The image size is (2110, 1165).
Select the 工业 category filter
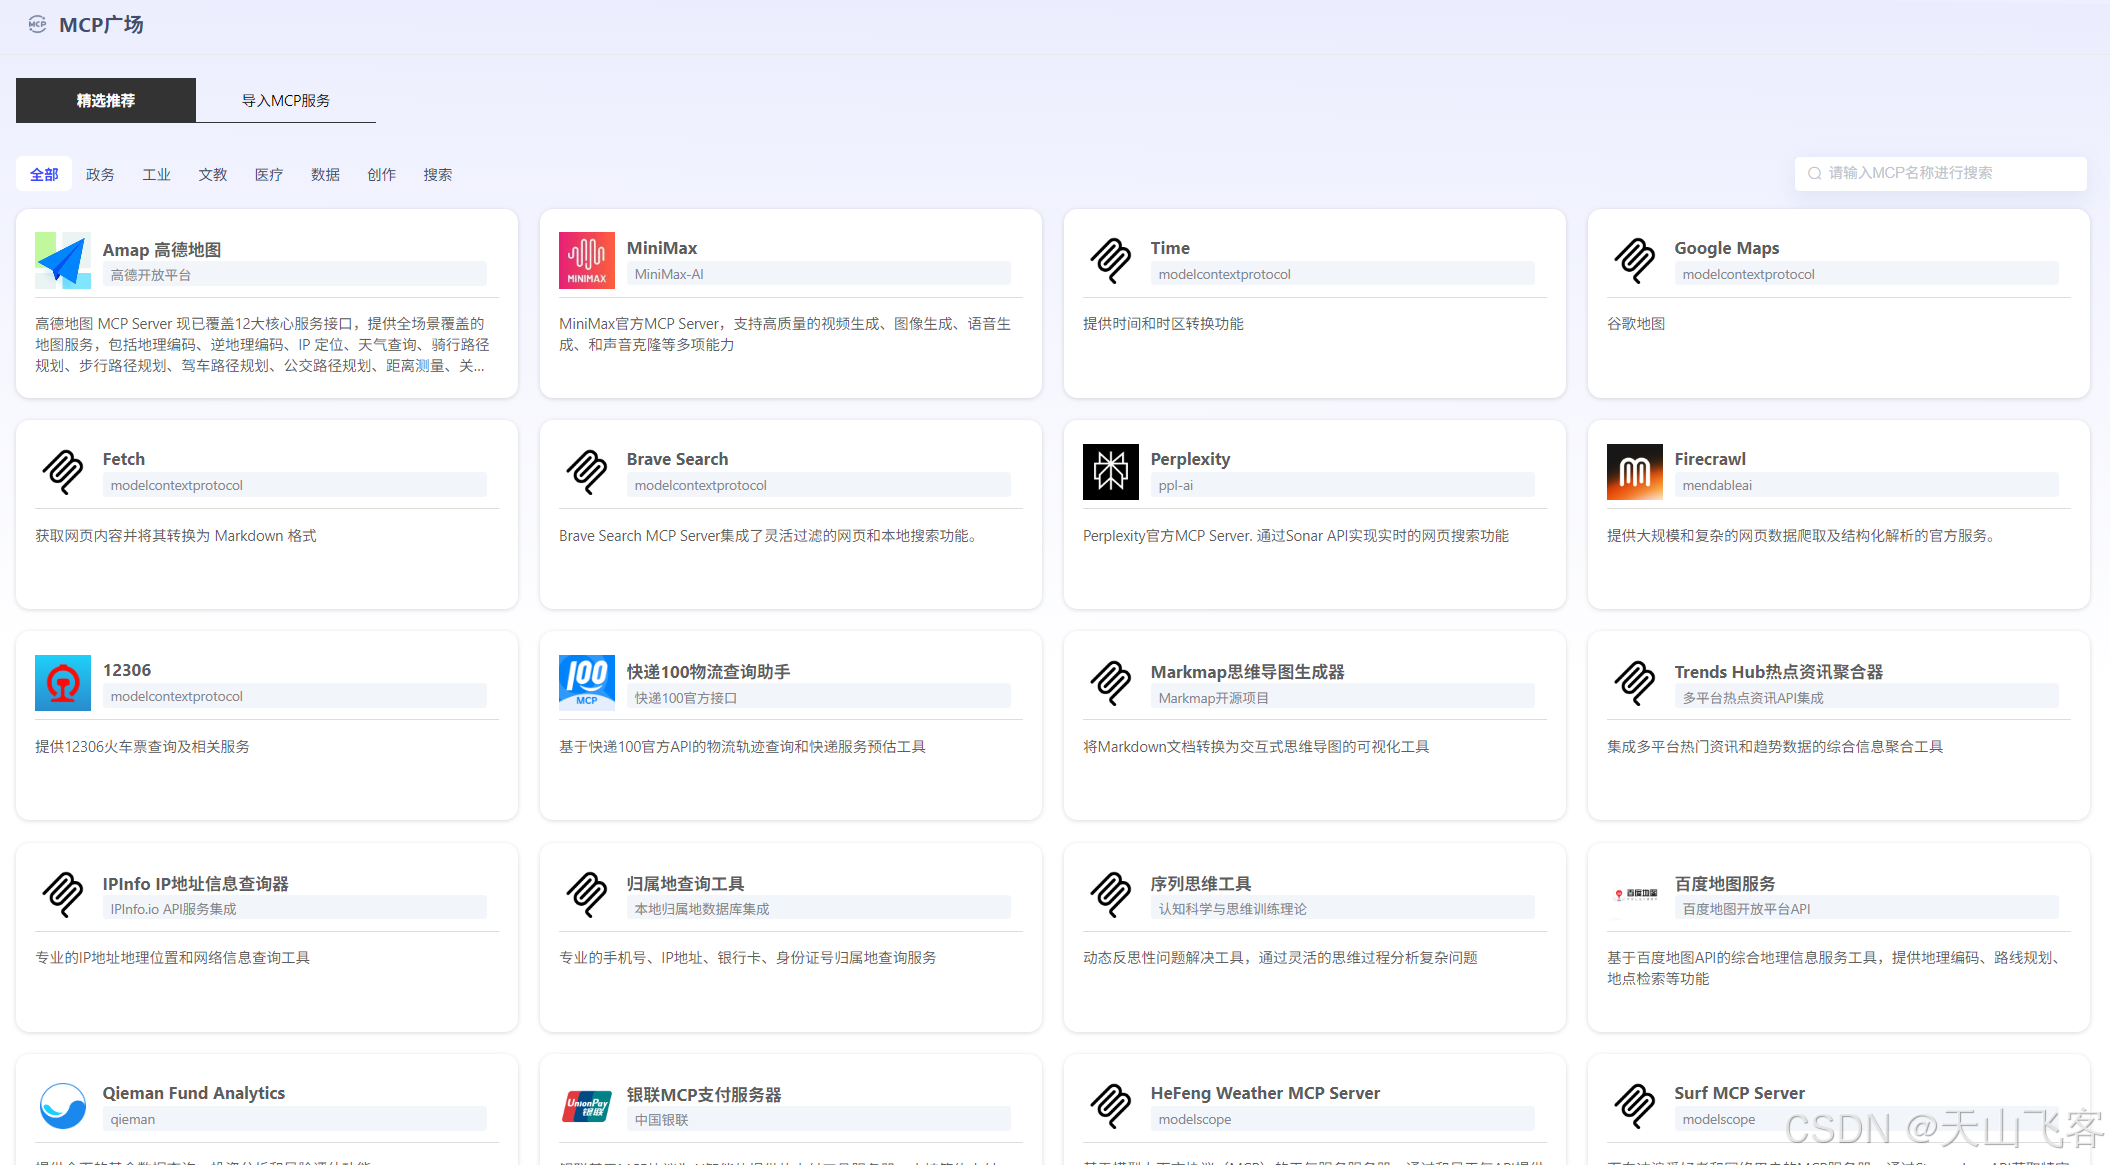(x=156, y=174)
